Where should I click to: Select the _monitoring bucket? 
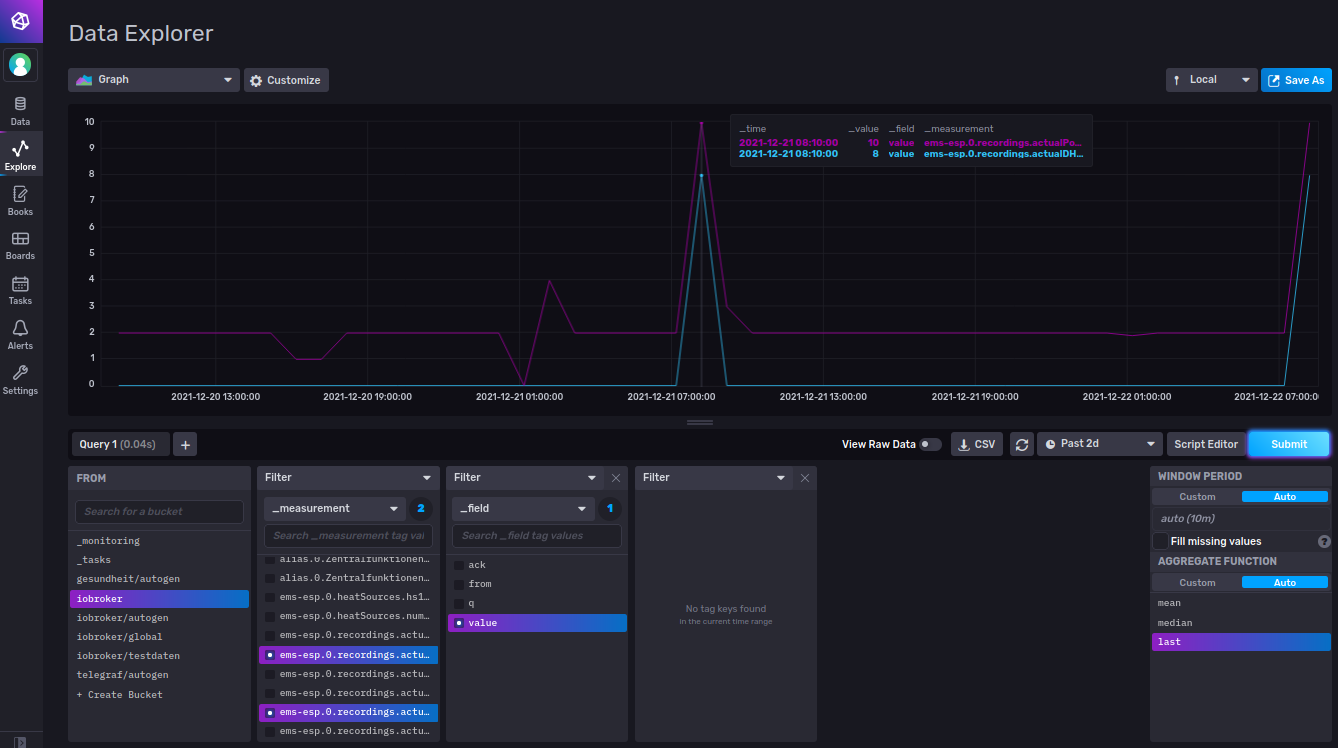pos(159,541)
